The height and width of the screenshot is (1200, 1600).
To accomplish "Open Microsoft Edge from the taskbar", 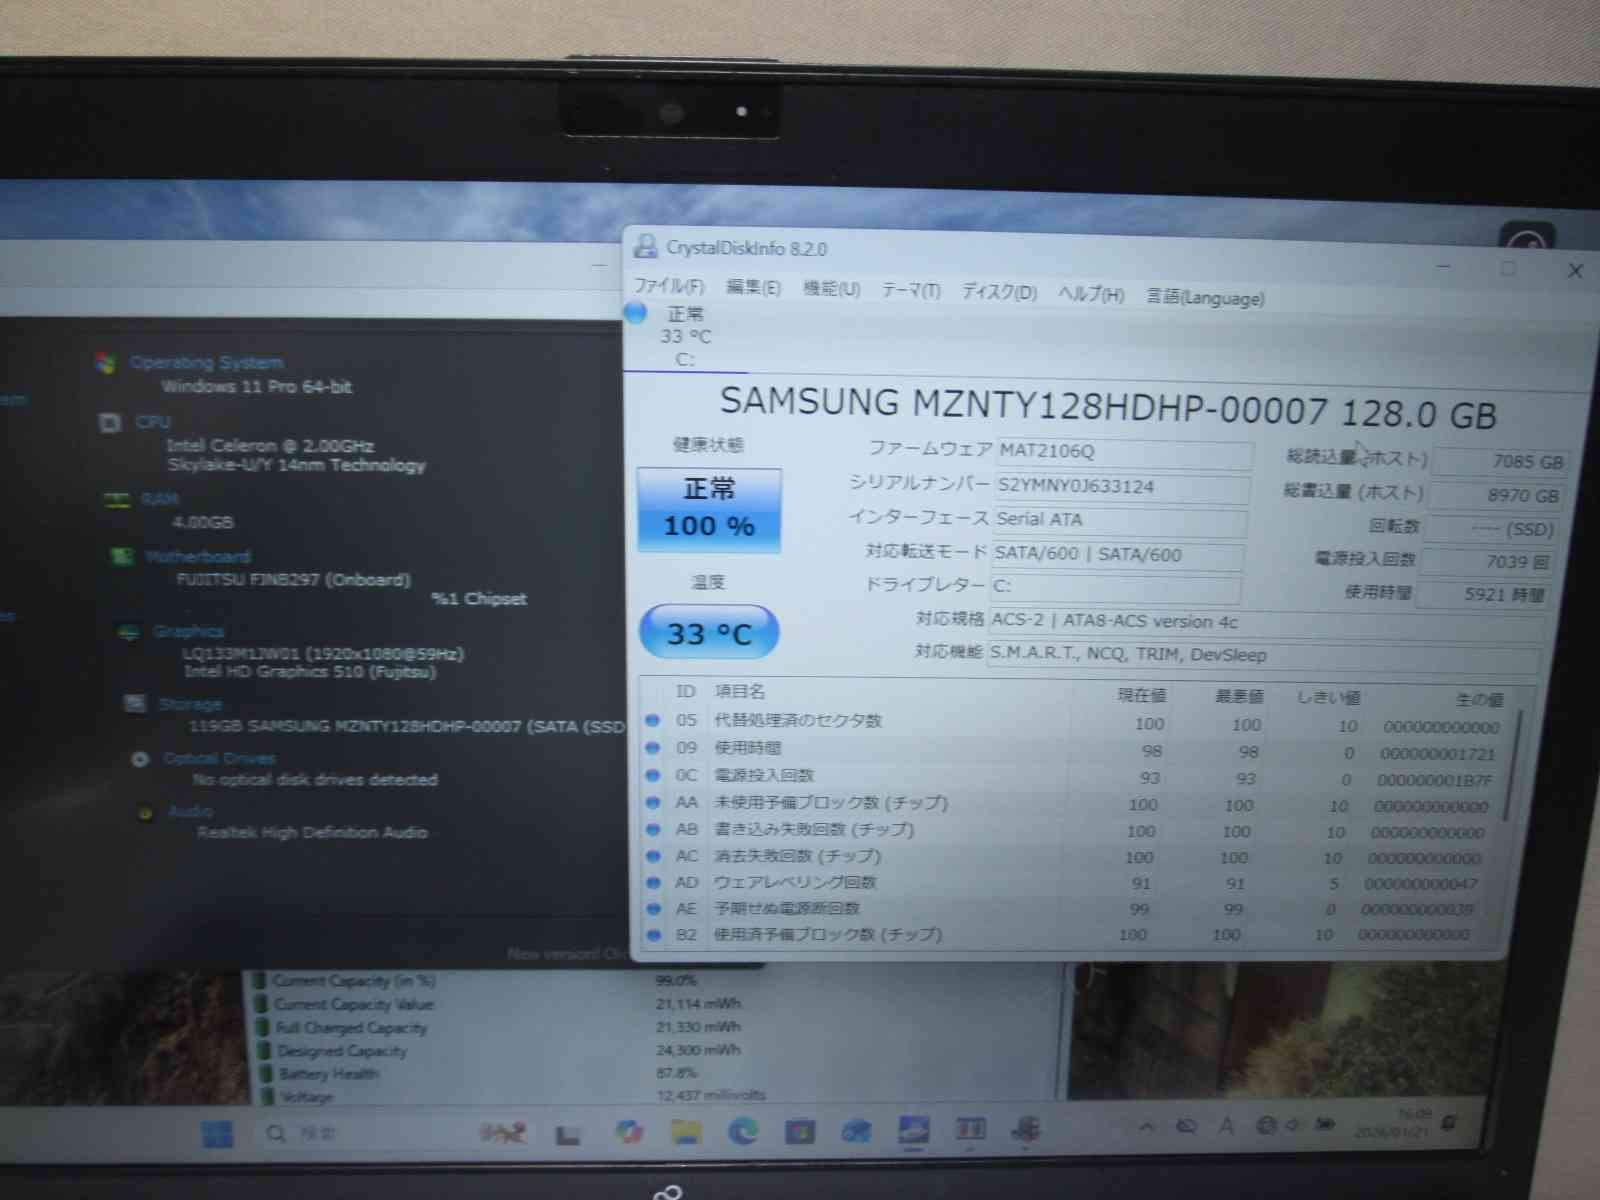I will pyautogui.click(x=742, y=1131).
